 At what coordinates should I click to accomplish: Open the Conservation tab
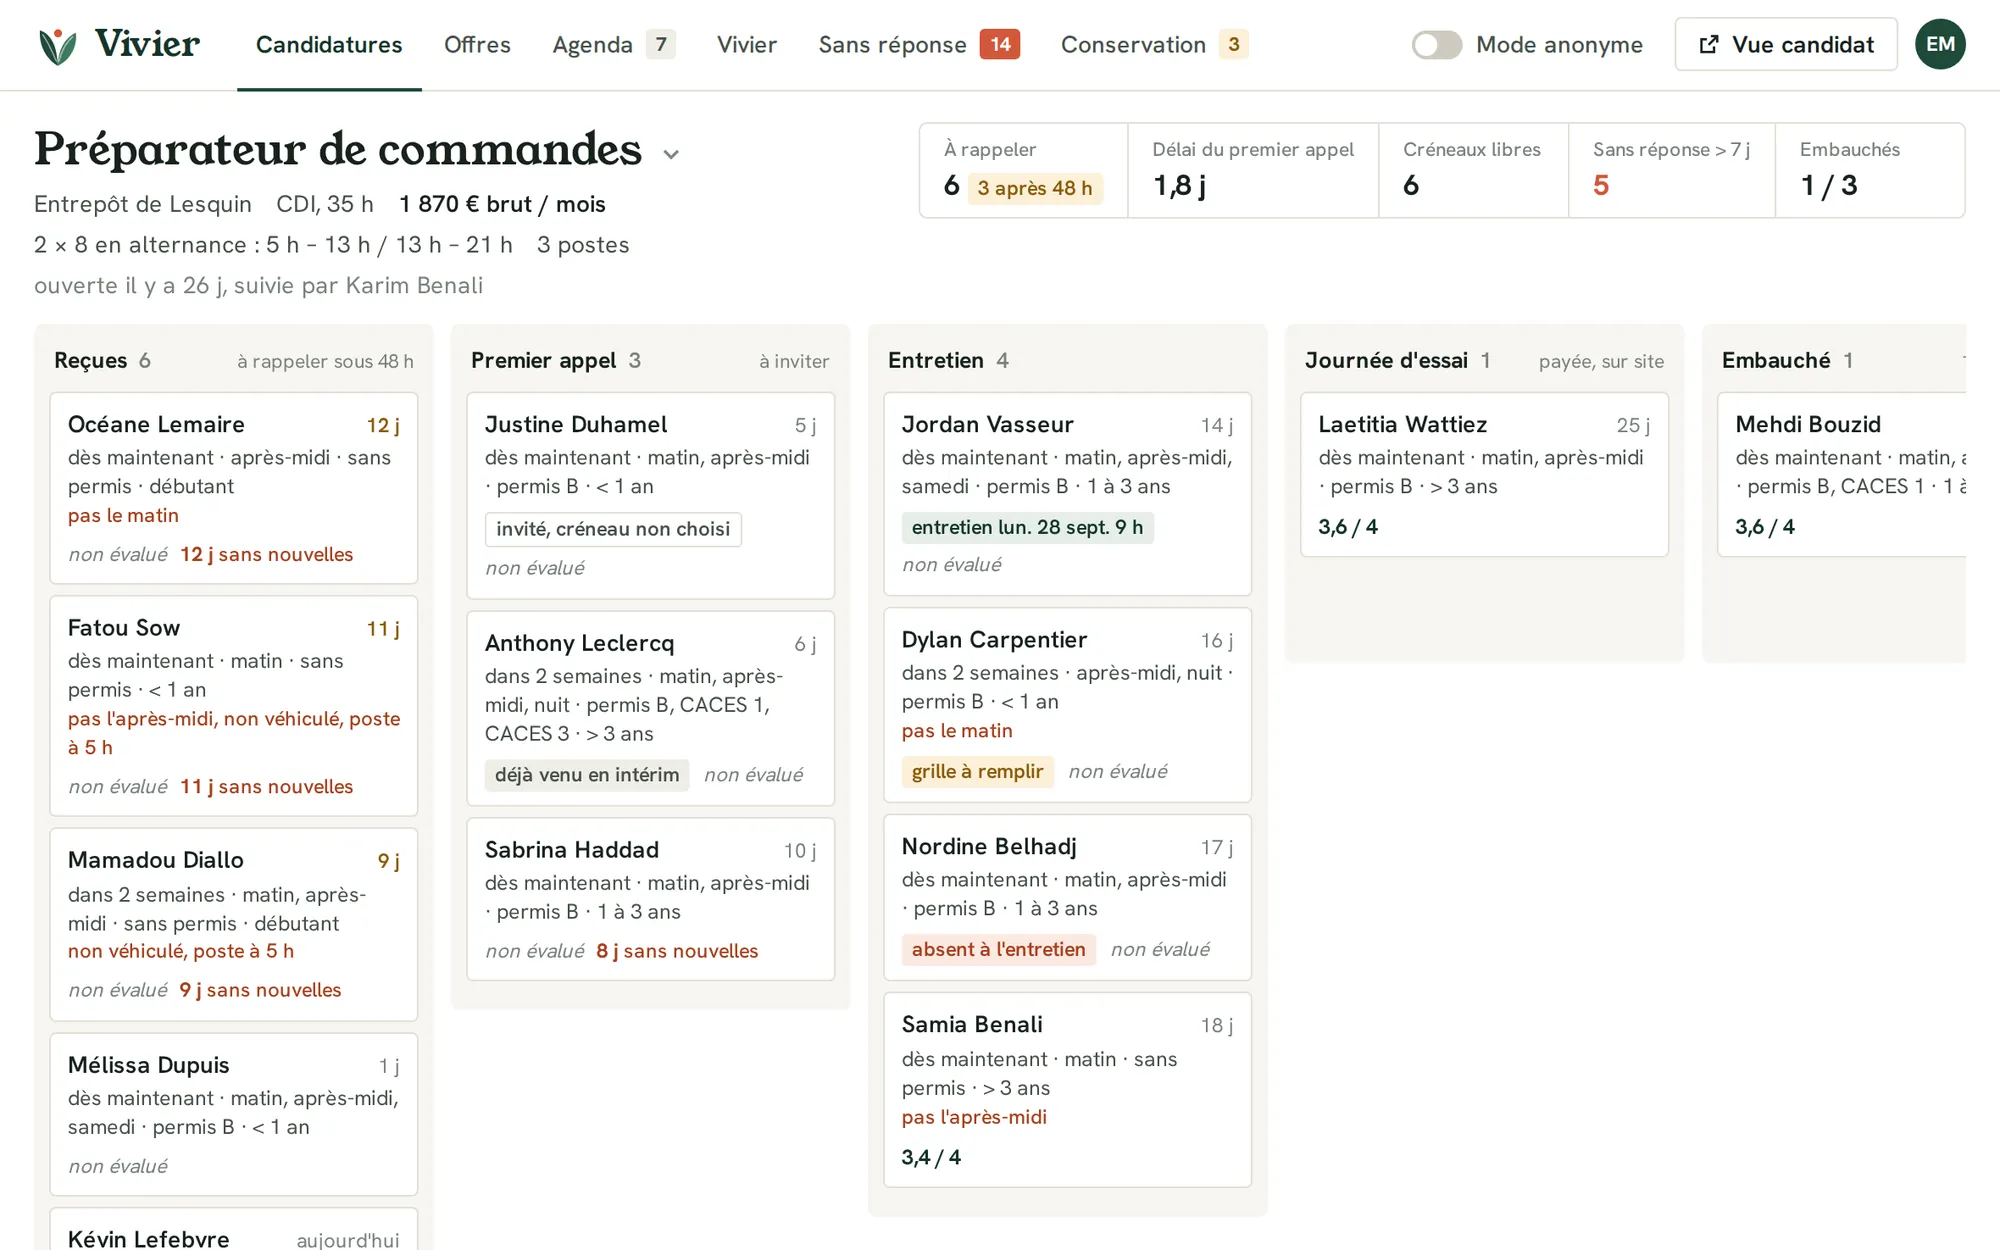coord(1154,45)
